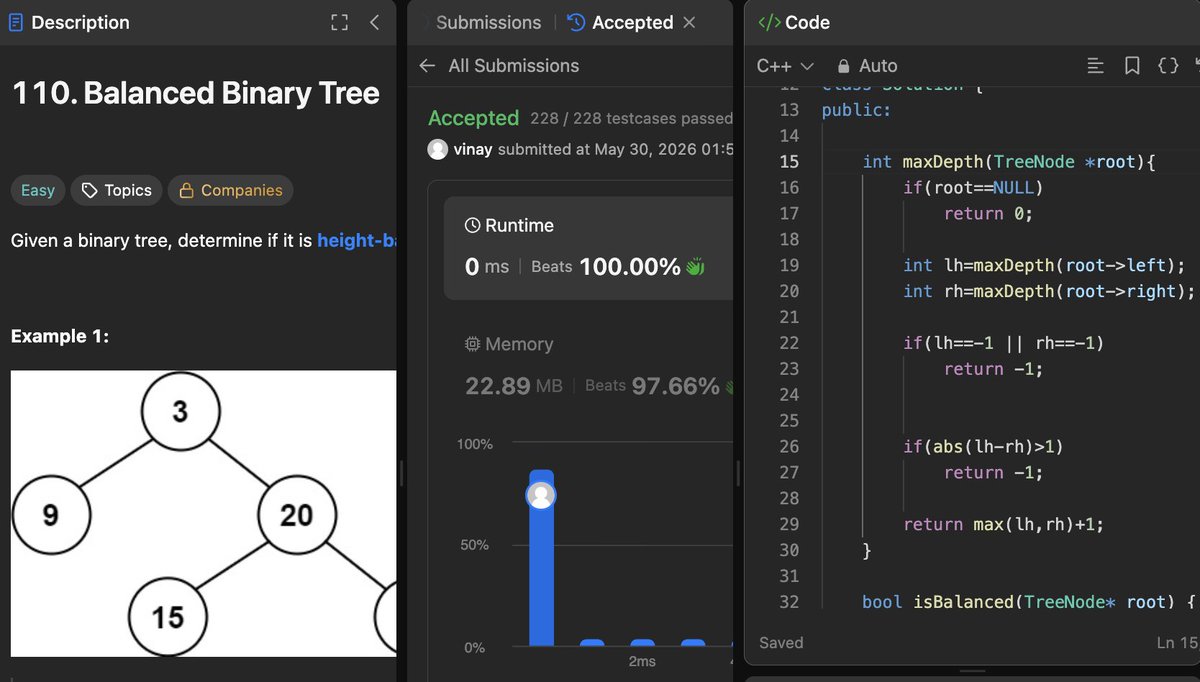This screenshot has width=1200, height=682.
Task: Toggle the Auto lock setting
Action: coord(867,65)
